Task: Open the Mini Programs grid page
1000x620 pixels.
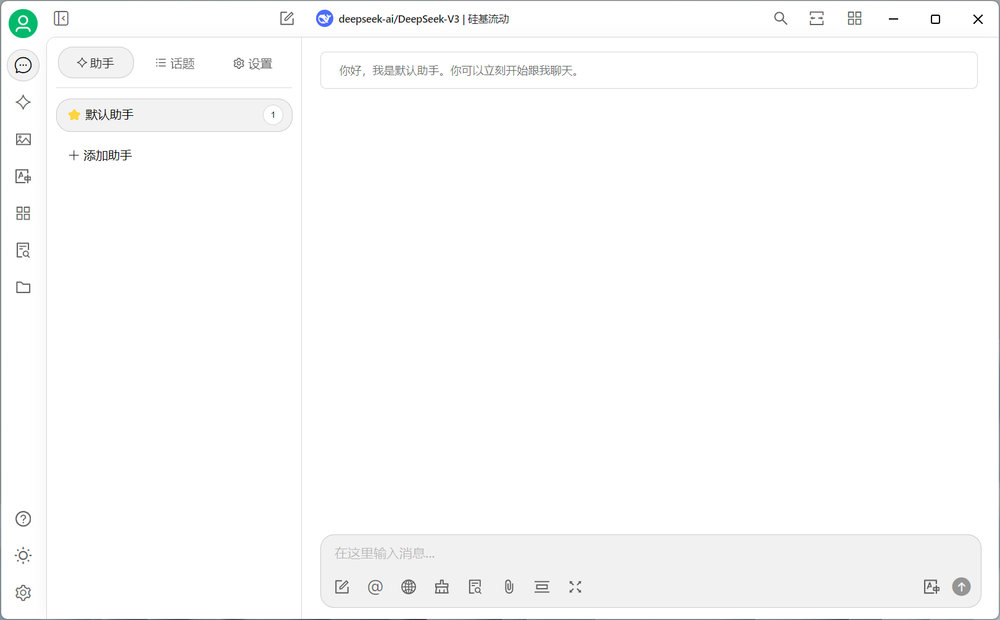Action: (x=23, y=213)
